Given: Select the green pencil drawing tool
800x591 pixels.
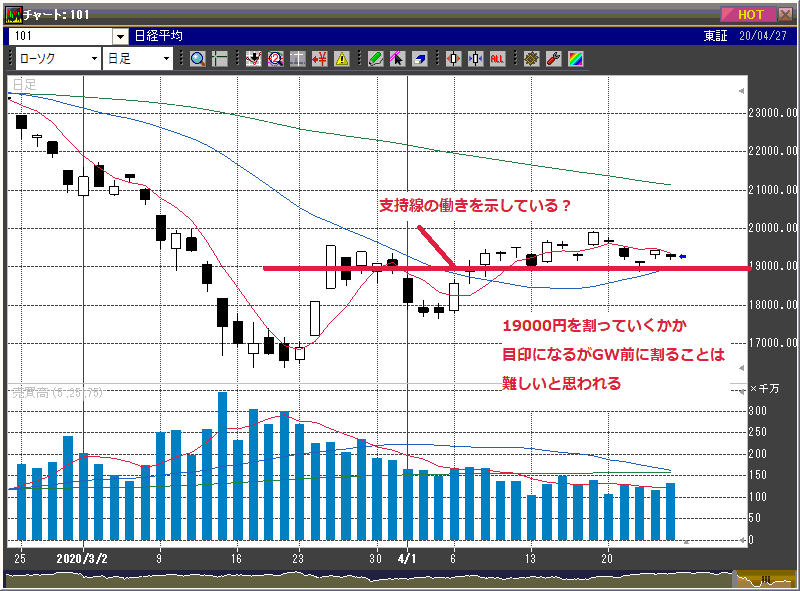Looking at the screenshot, I should pos(376,59).
